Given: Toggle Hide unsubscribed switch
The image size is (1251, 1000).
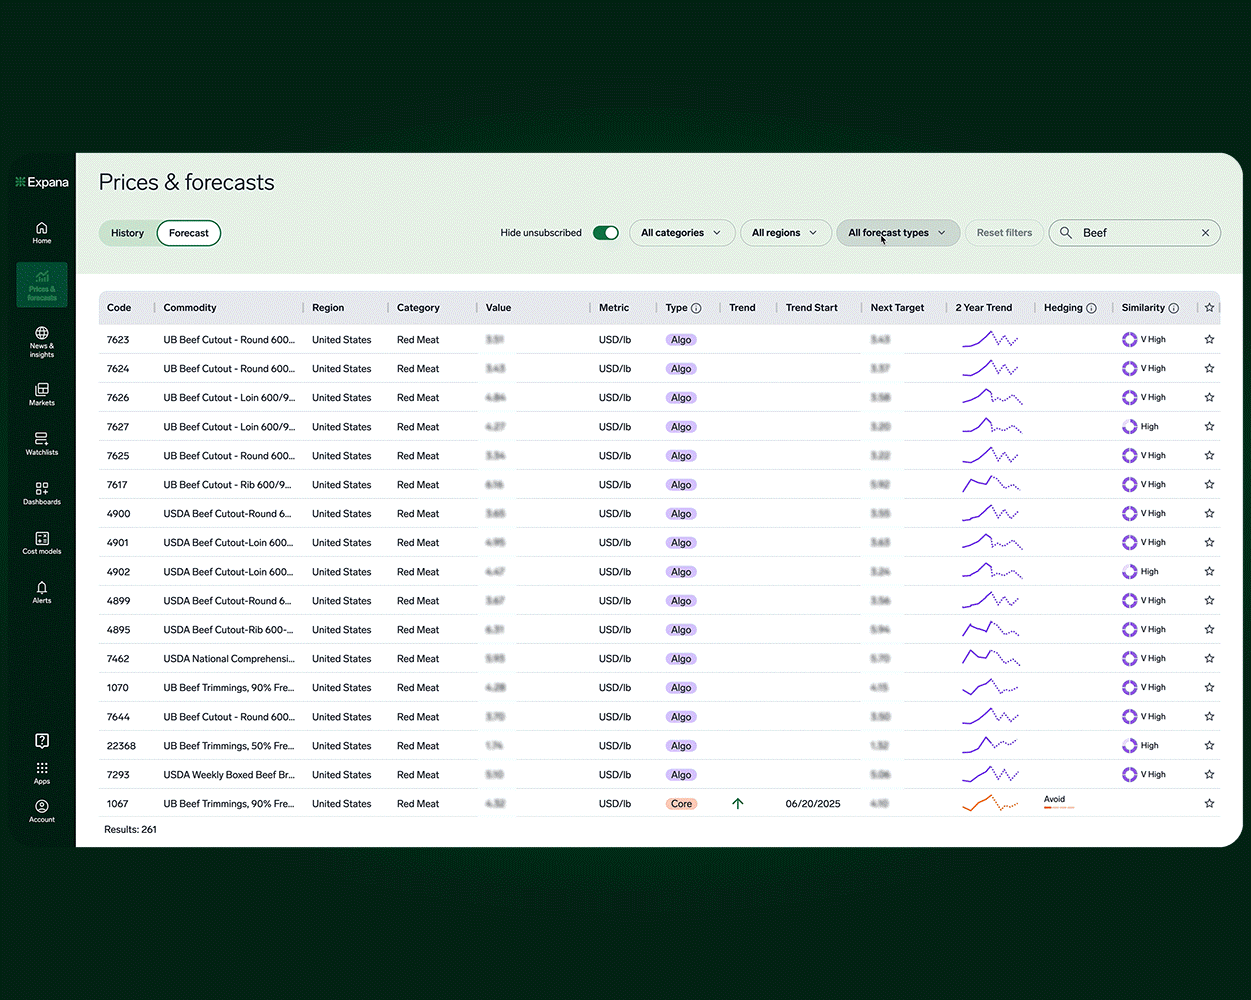Looking at the screenshot, I should (x=605, y=233).
